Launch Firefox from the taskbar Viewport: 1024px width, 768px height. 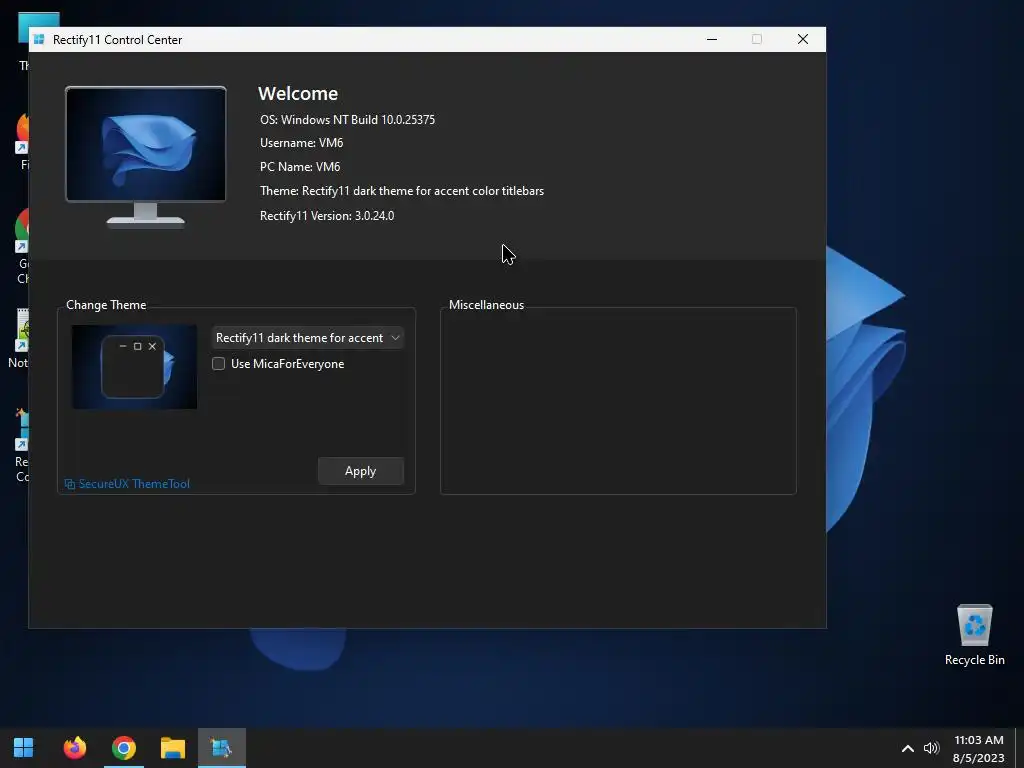[x=74, y=747]
